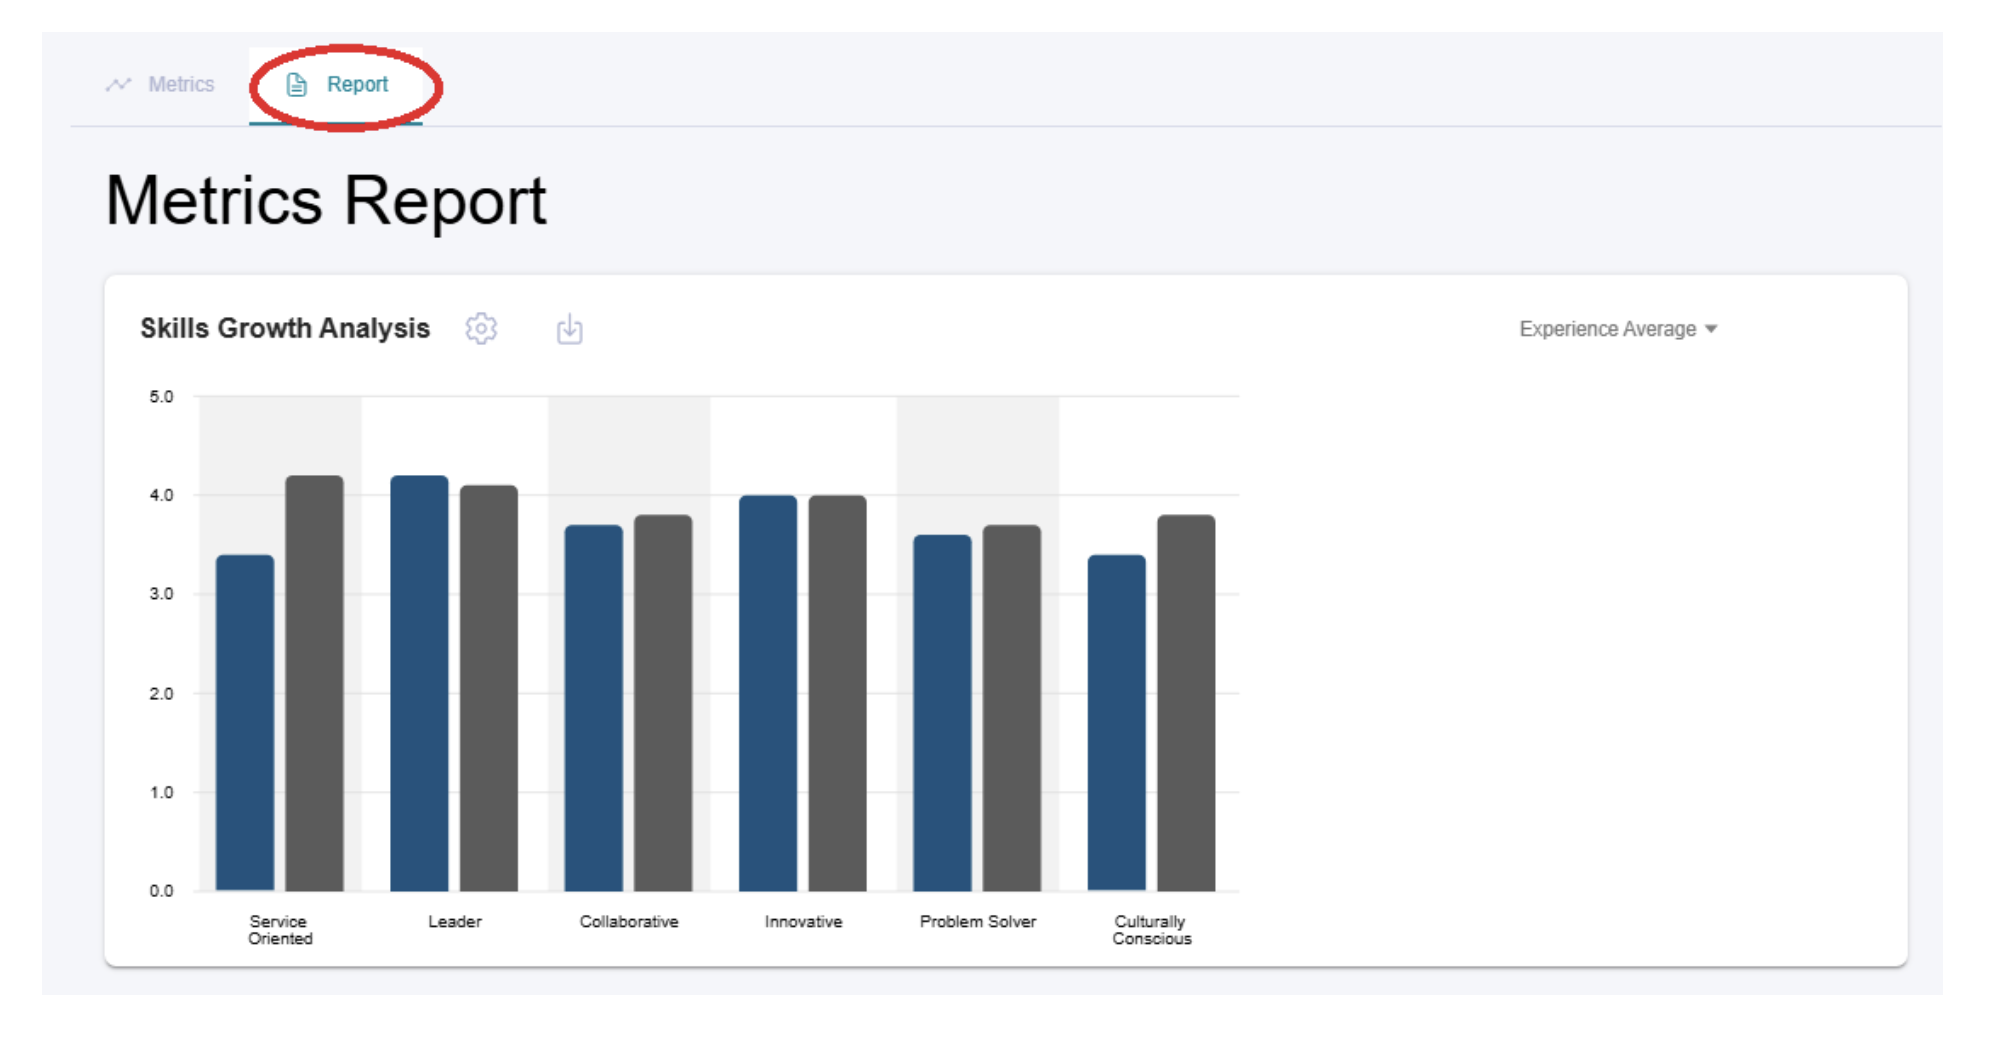Switch to the Metrics tab
1994x1040 pixels.
pyautogui.click(x=180, y=85)
